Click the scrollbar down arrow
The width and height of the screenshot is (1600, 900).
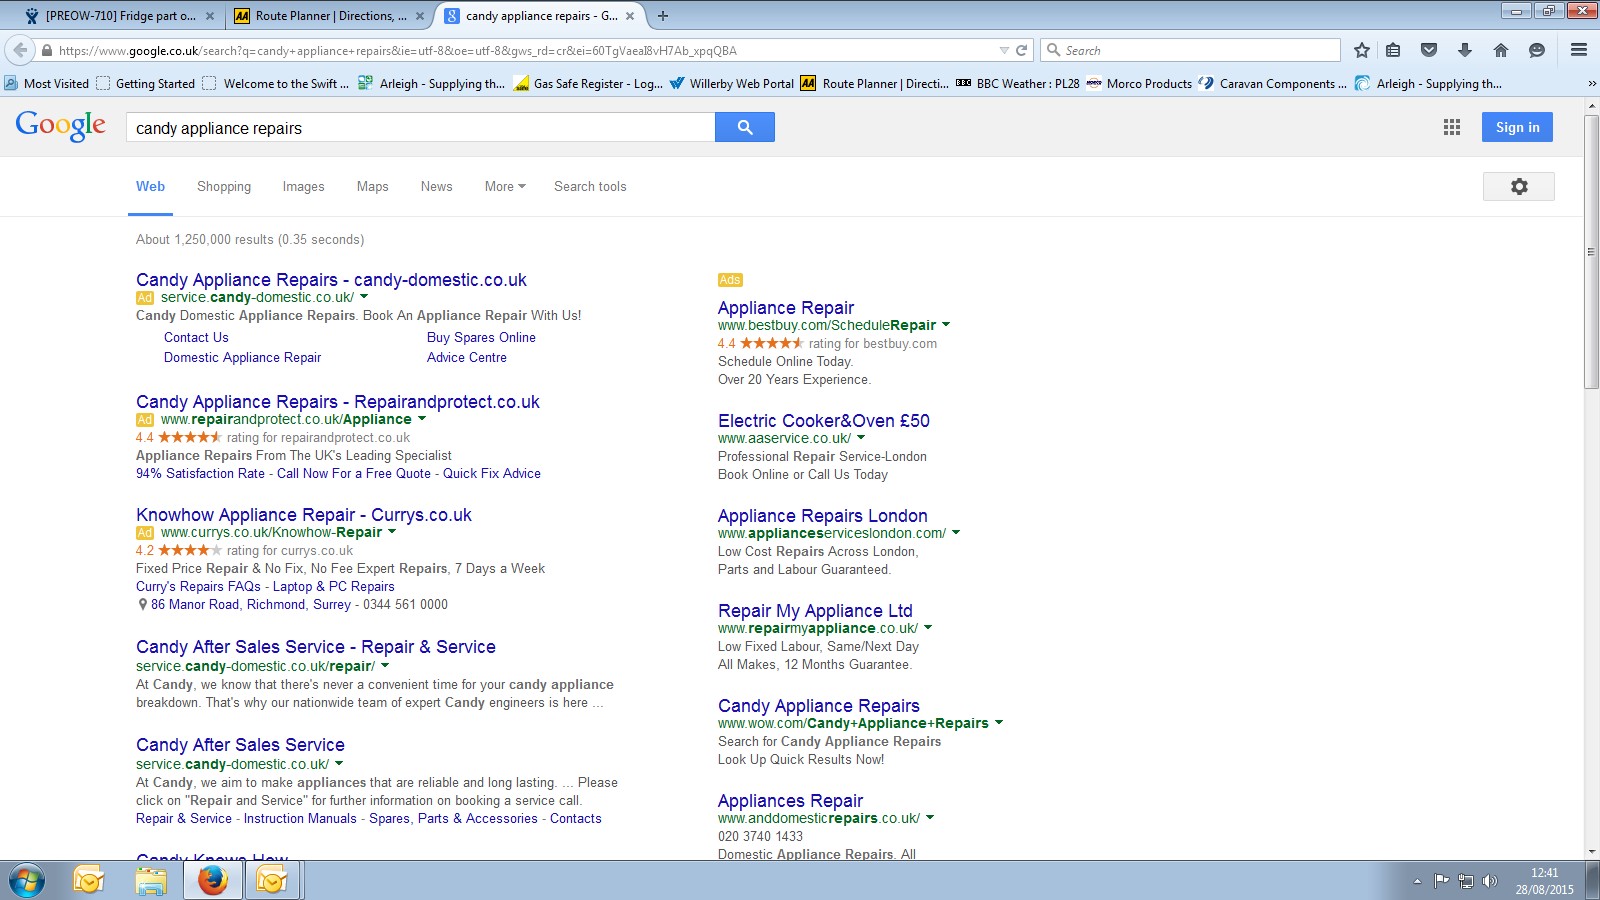click(x=1591, y=852)
